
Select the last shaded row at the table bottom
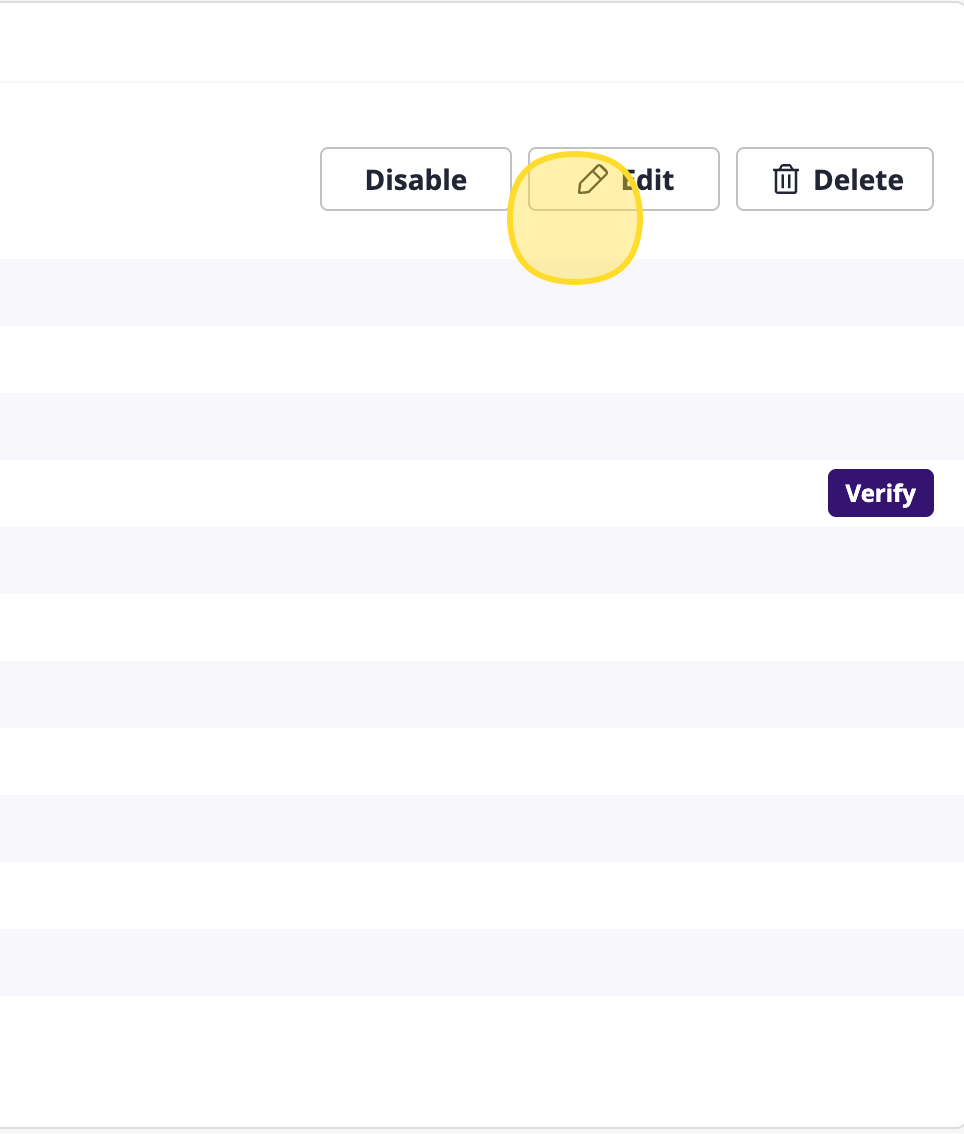point(400,962)
